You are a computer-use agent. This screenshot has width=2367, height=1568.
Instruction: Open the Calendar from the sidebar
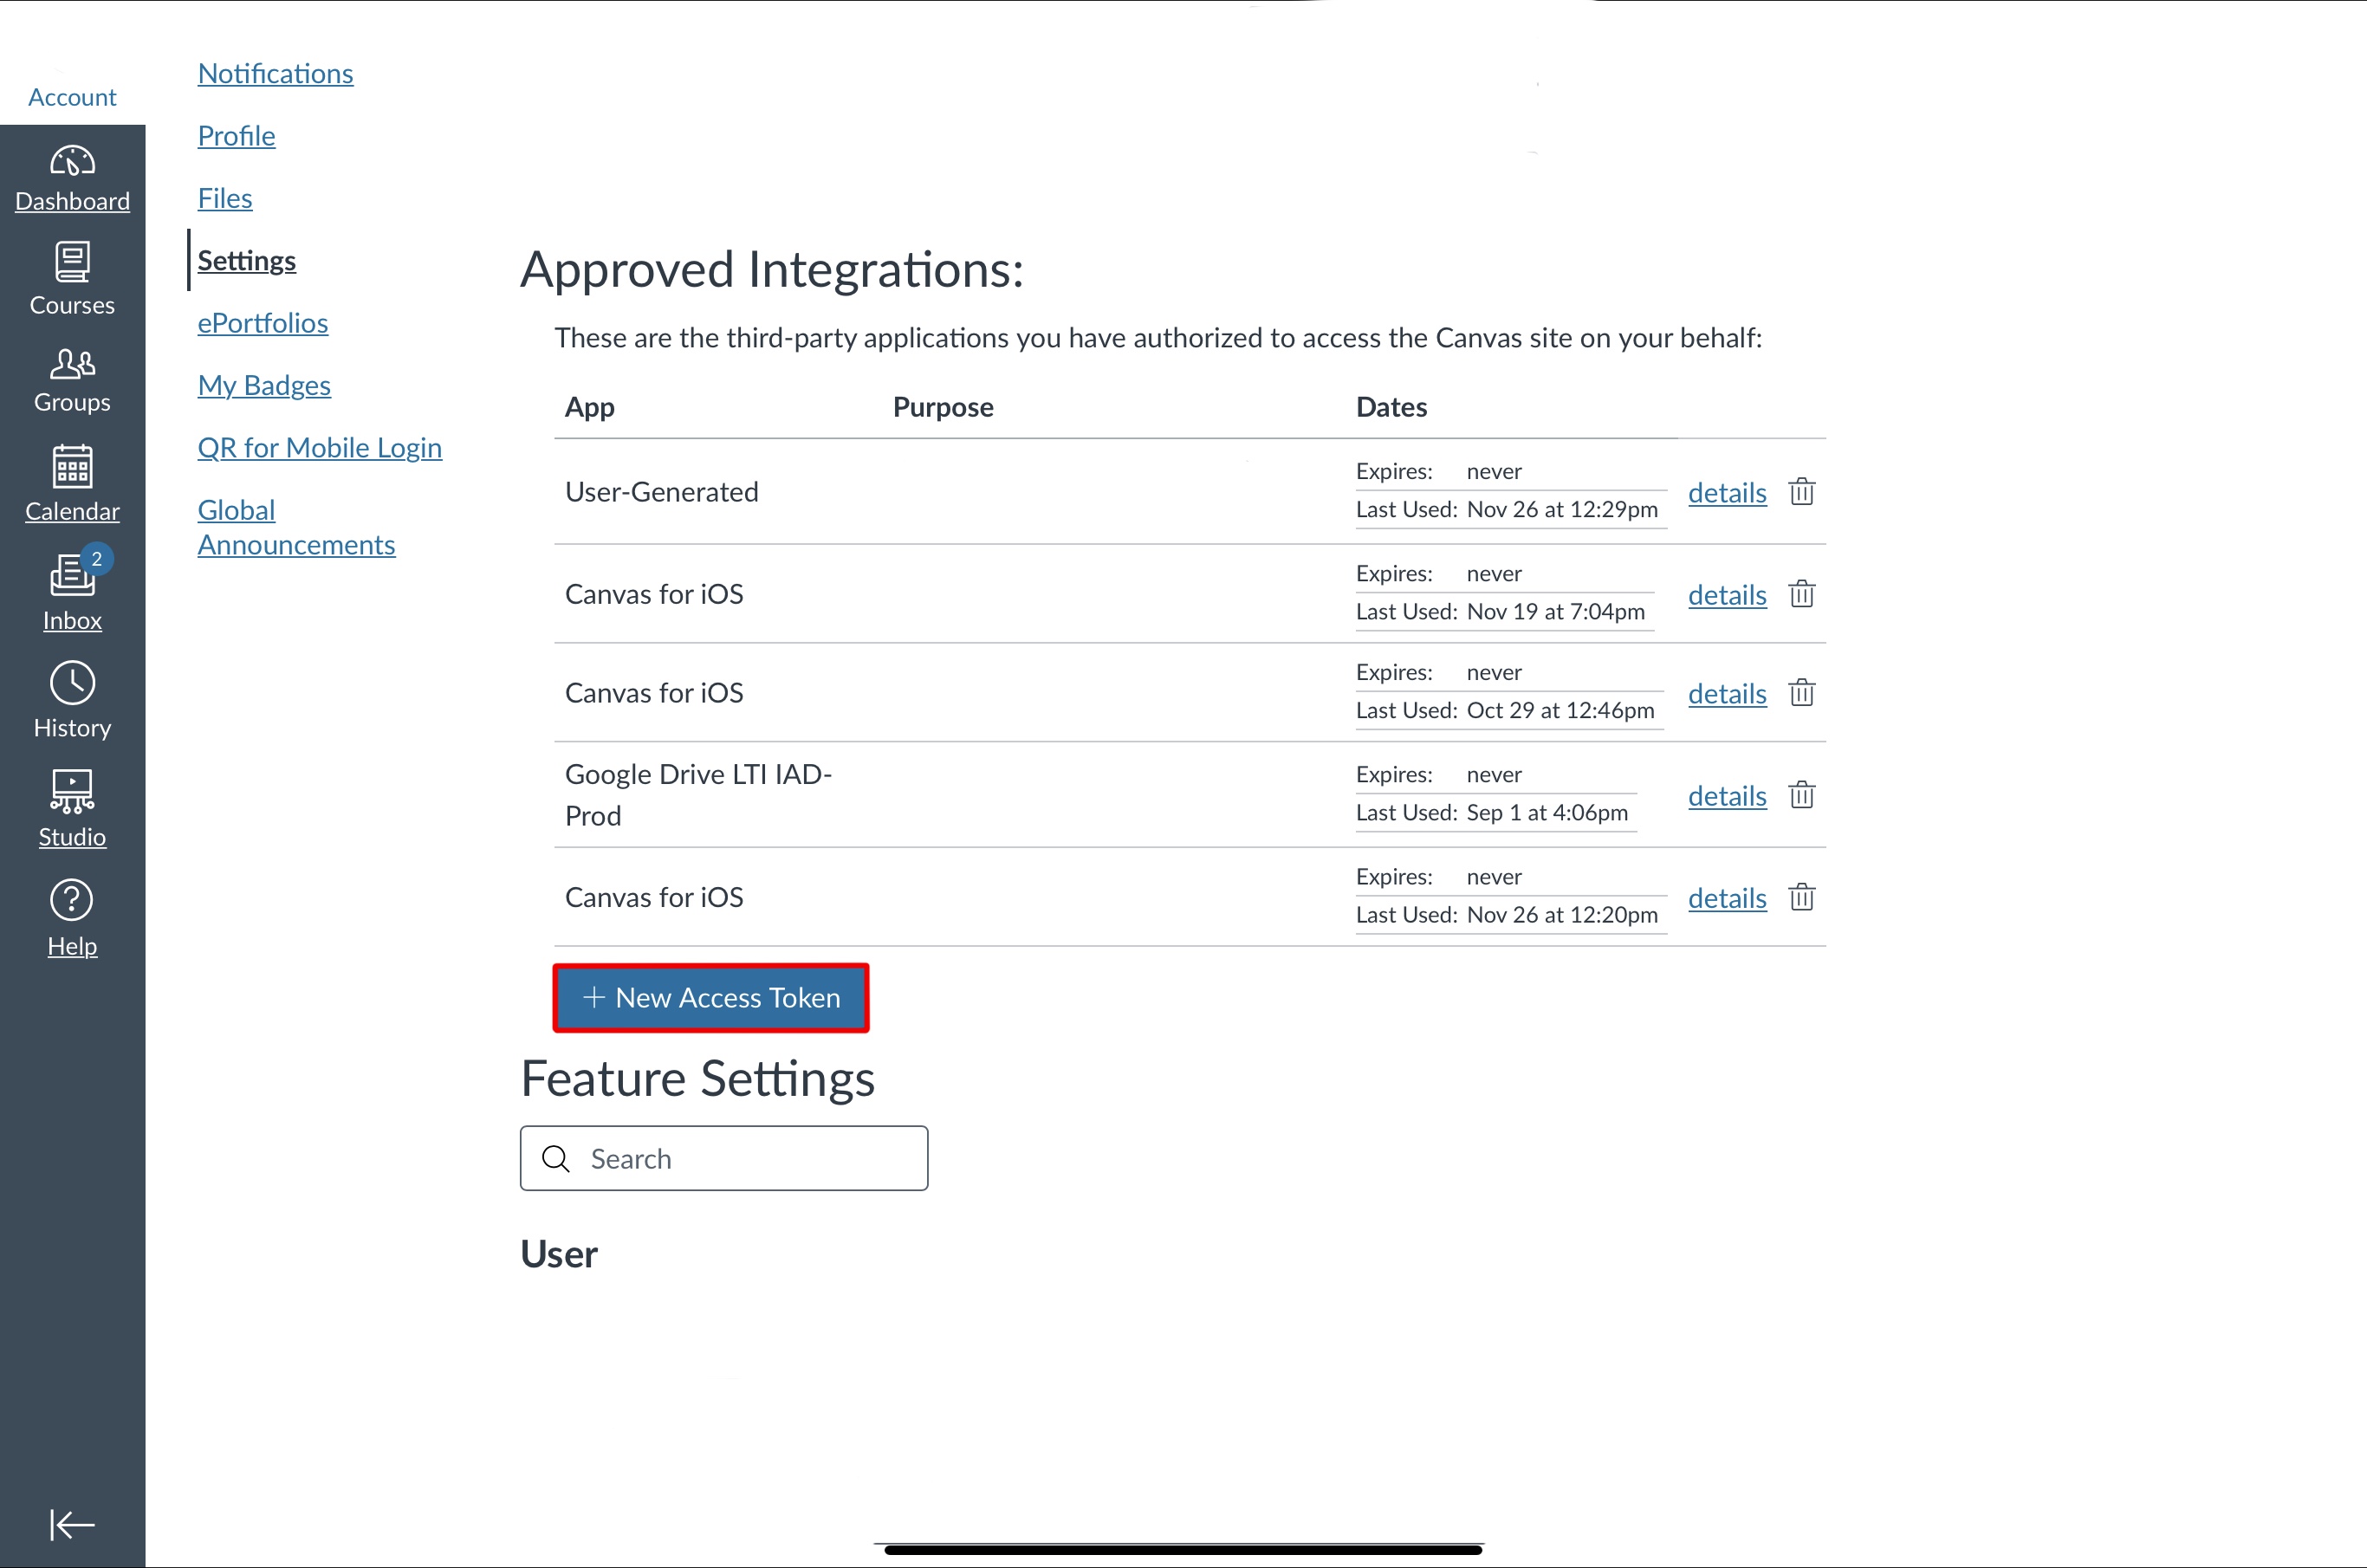point(72,484)
